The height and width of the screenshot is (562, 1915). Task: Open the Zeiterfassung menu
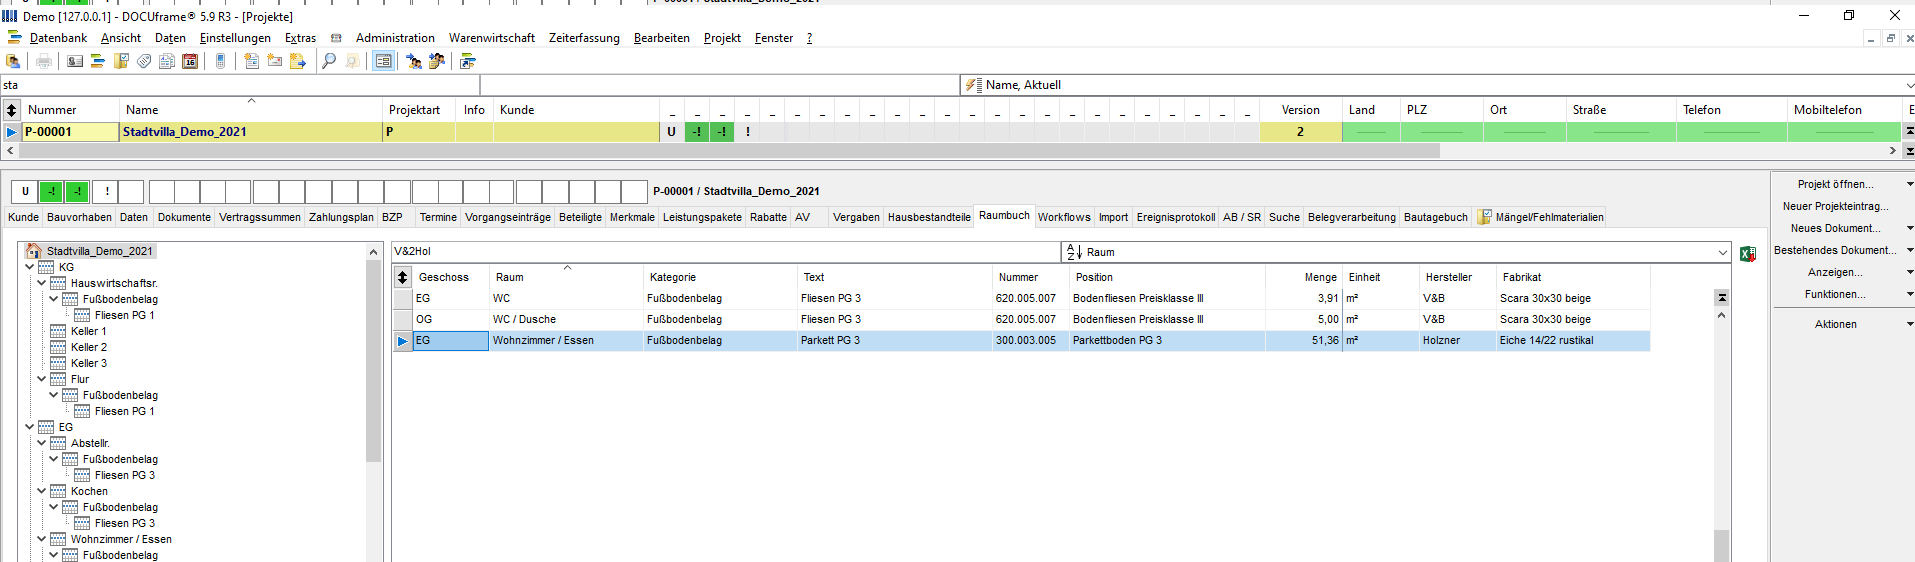click(584, 38)
